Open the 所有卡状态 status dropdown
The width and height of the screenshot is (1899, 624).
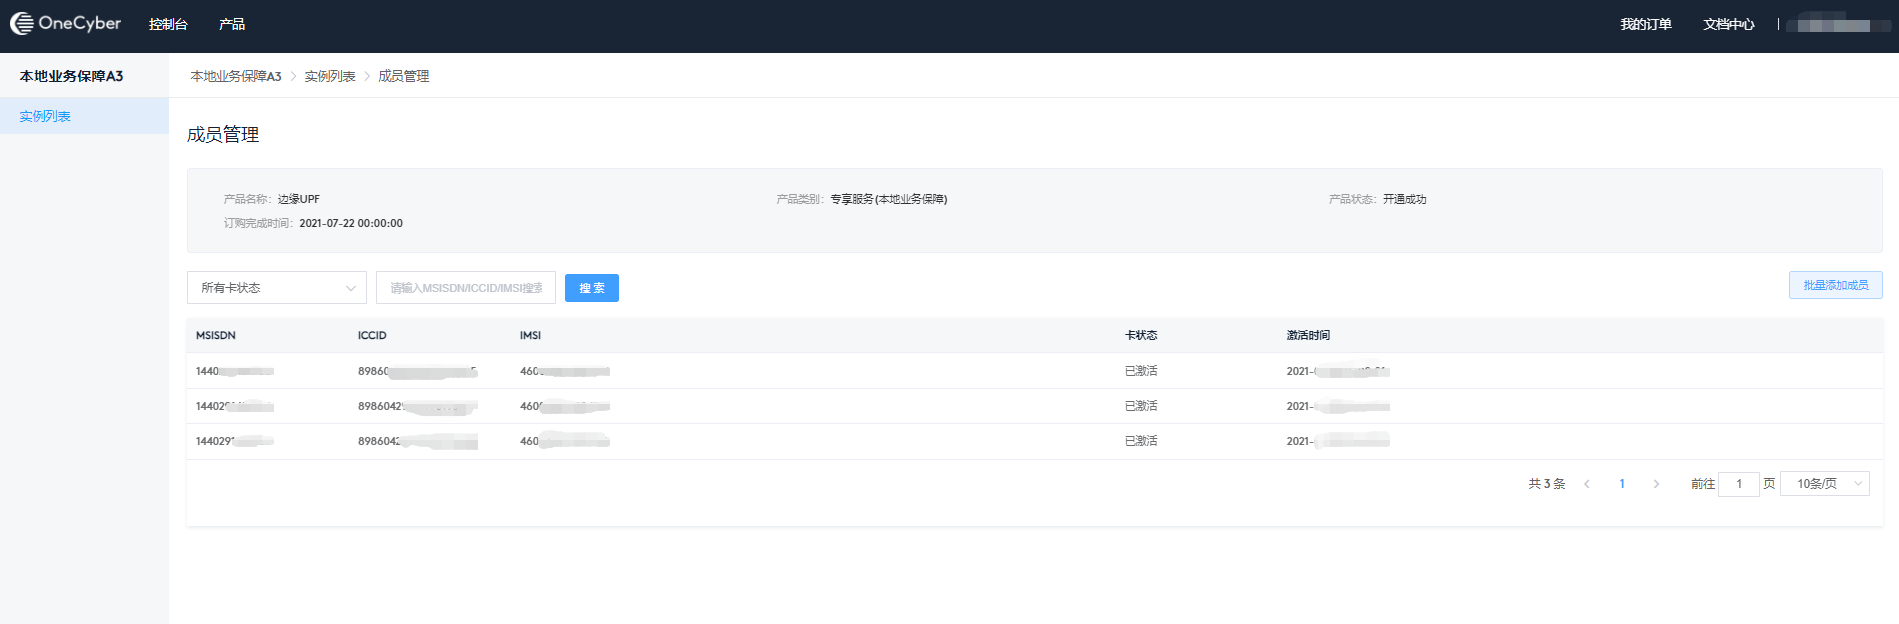click(276, 288)
